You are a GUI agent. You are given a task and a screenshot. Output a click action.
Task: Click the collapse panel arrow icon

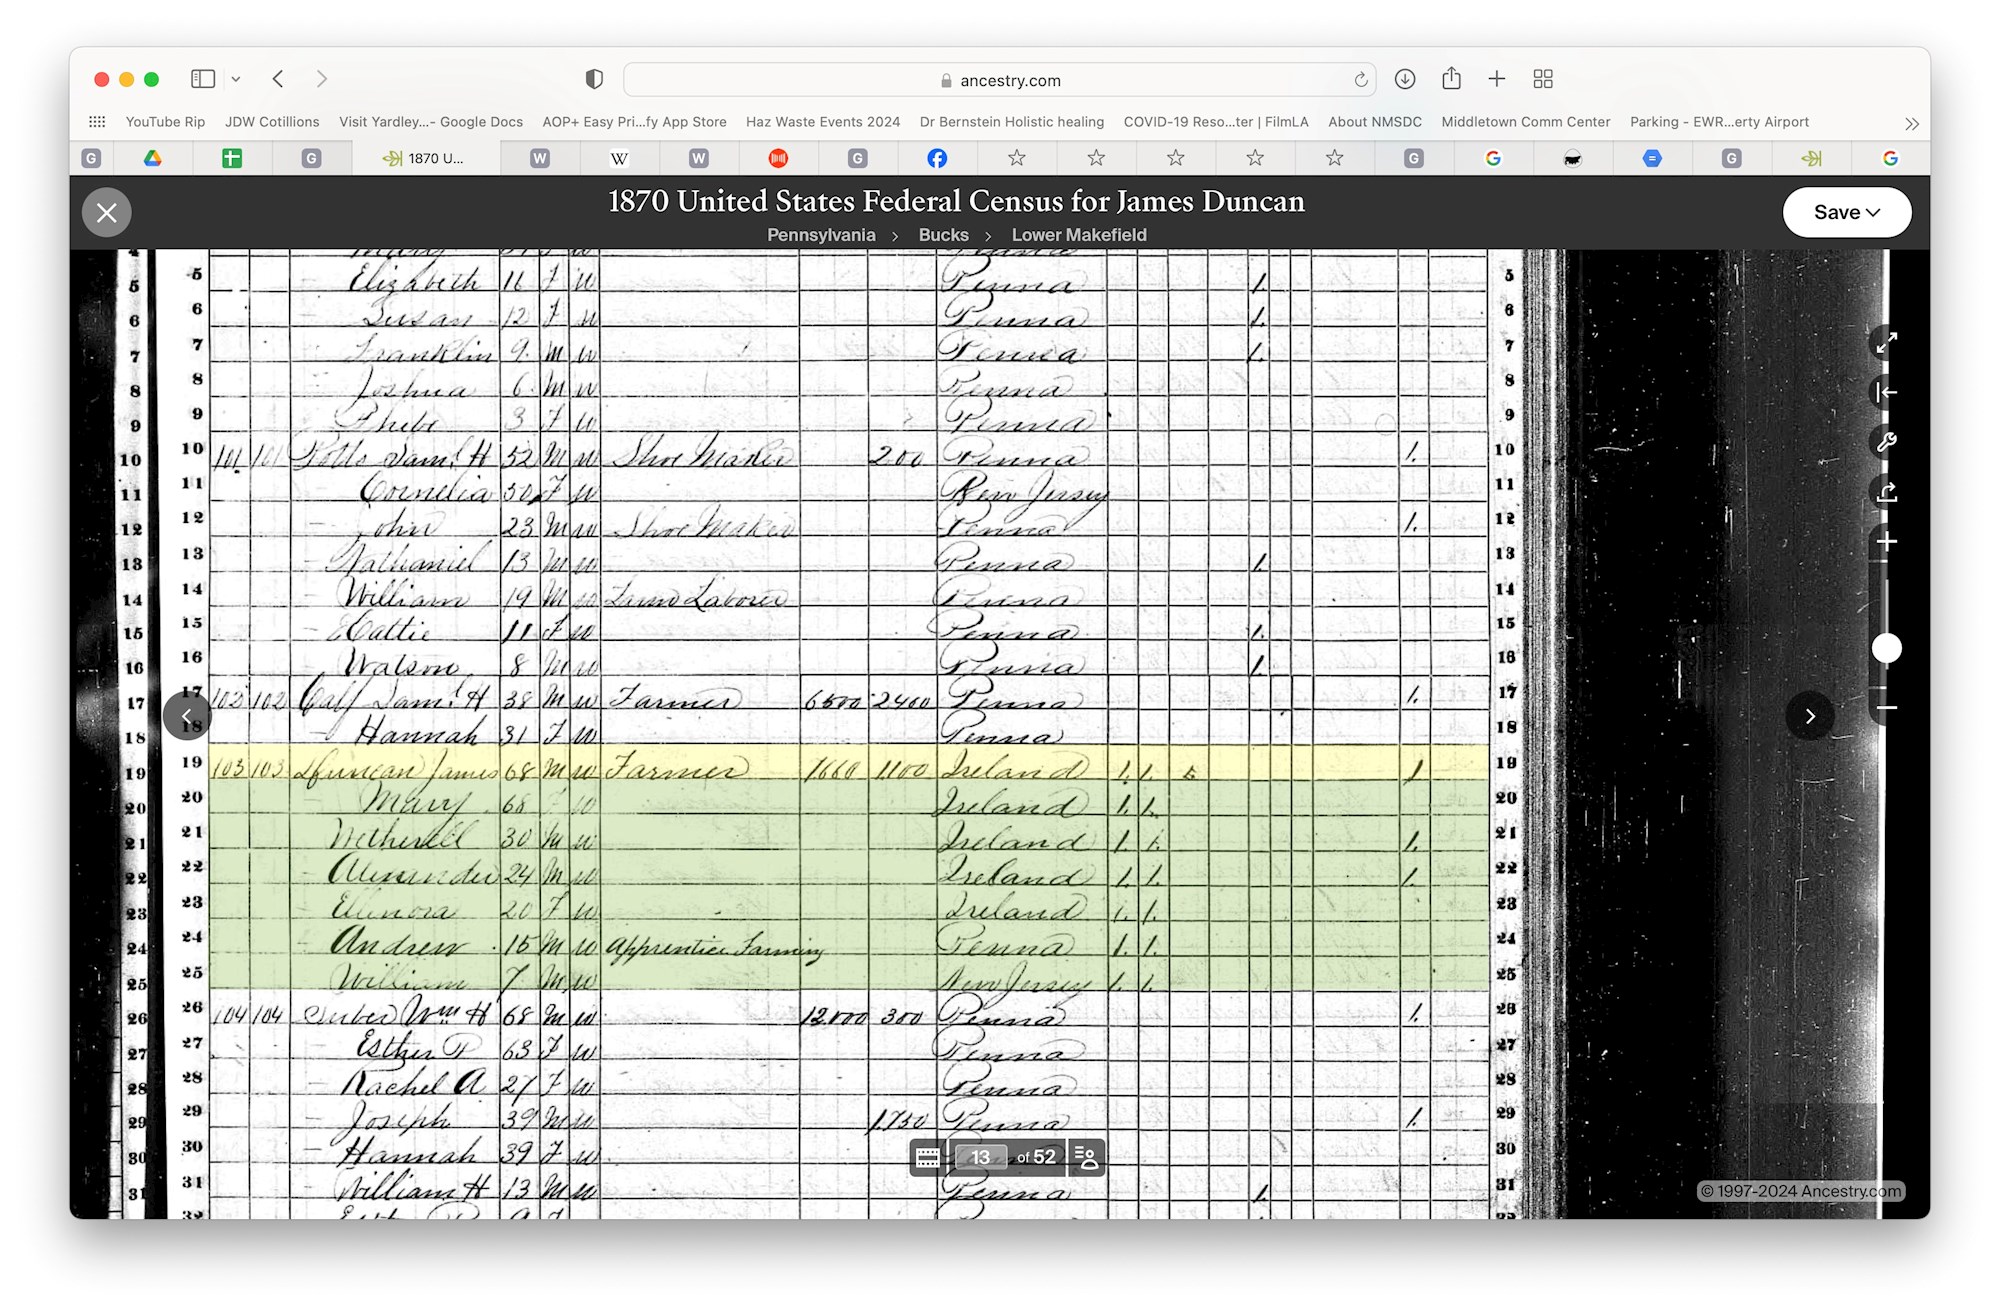coord(1886,393)
